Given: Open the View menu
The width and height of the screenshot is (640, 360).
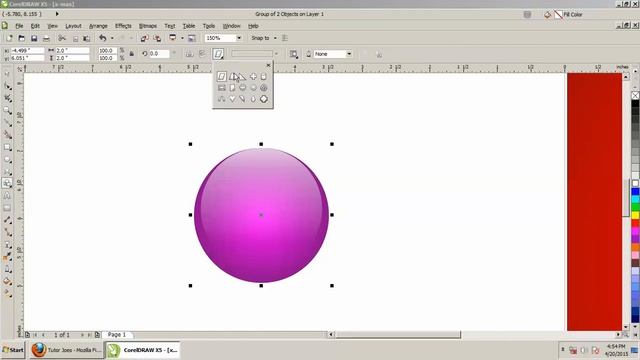Looking at the screenshot, I should tap(53, 26).
